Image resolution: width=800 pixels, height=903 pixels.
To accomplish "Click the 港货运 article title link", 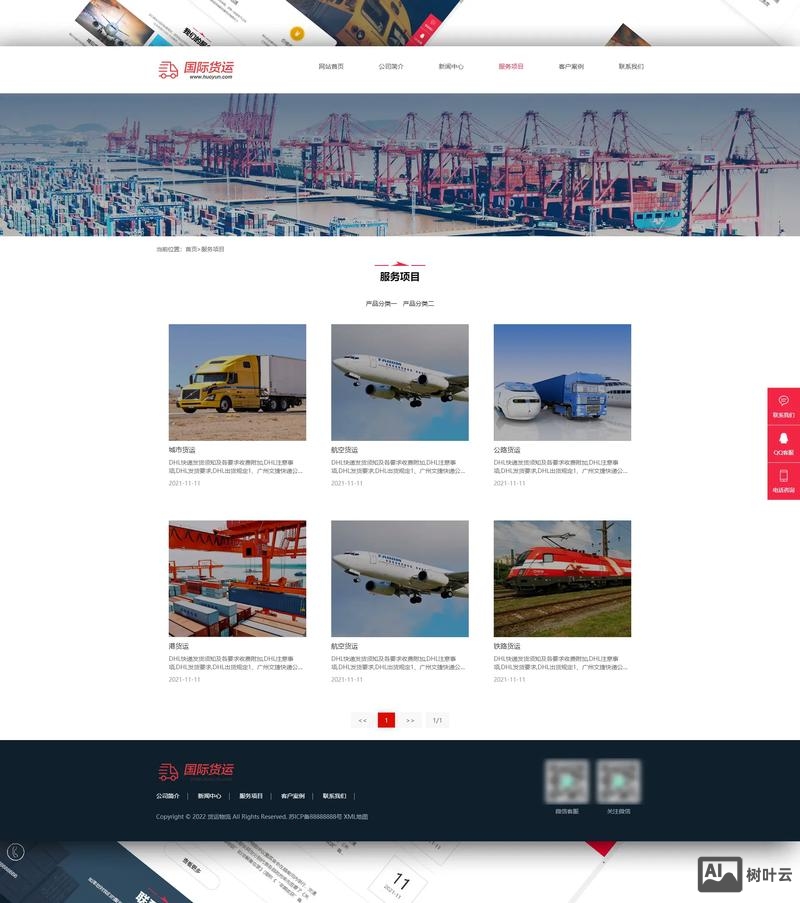I will [x=179, y=646].
